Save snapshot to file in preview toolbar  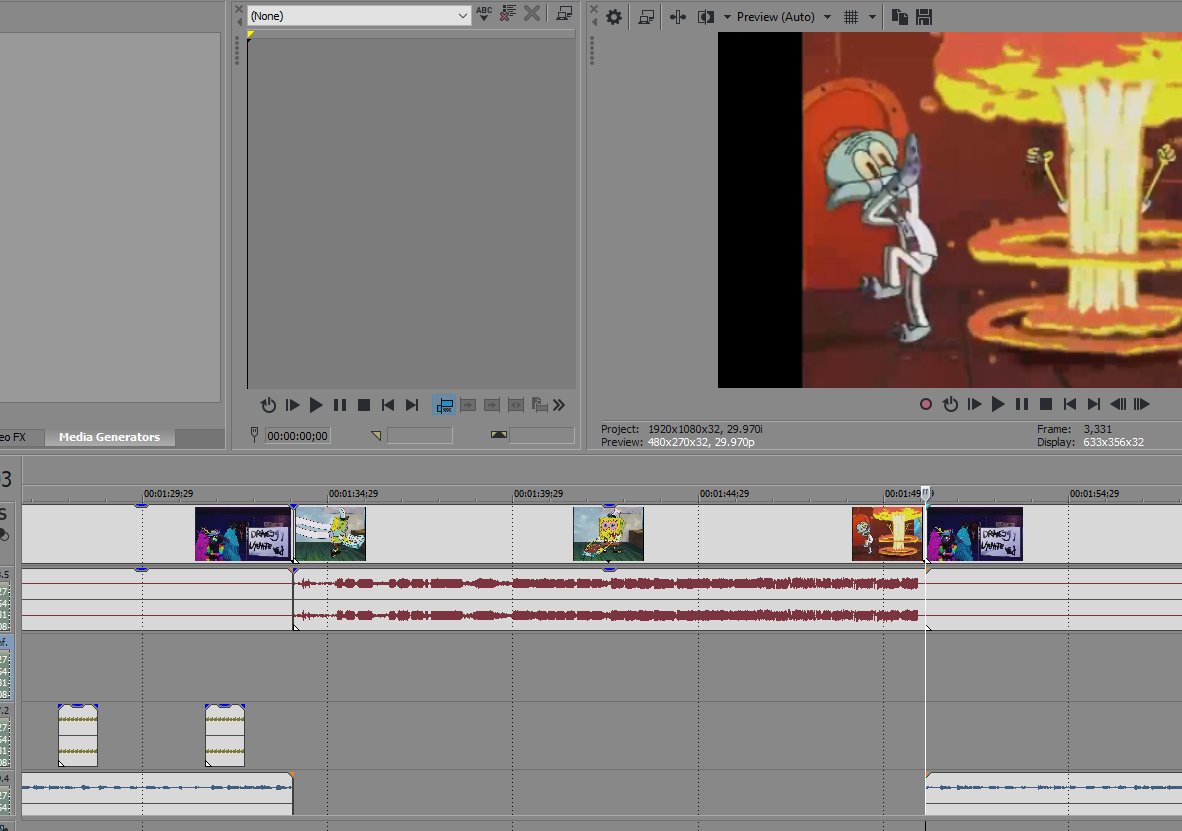pyautogui.click(x=924, y=17)
